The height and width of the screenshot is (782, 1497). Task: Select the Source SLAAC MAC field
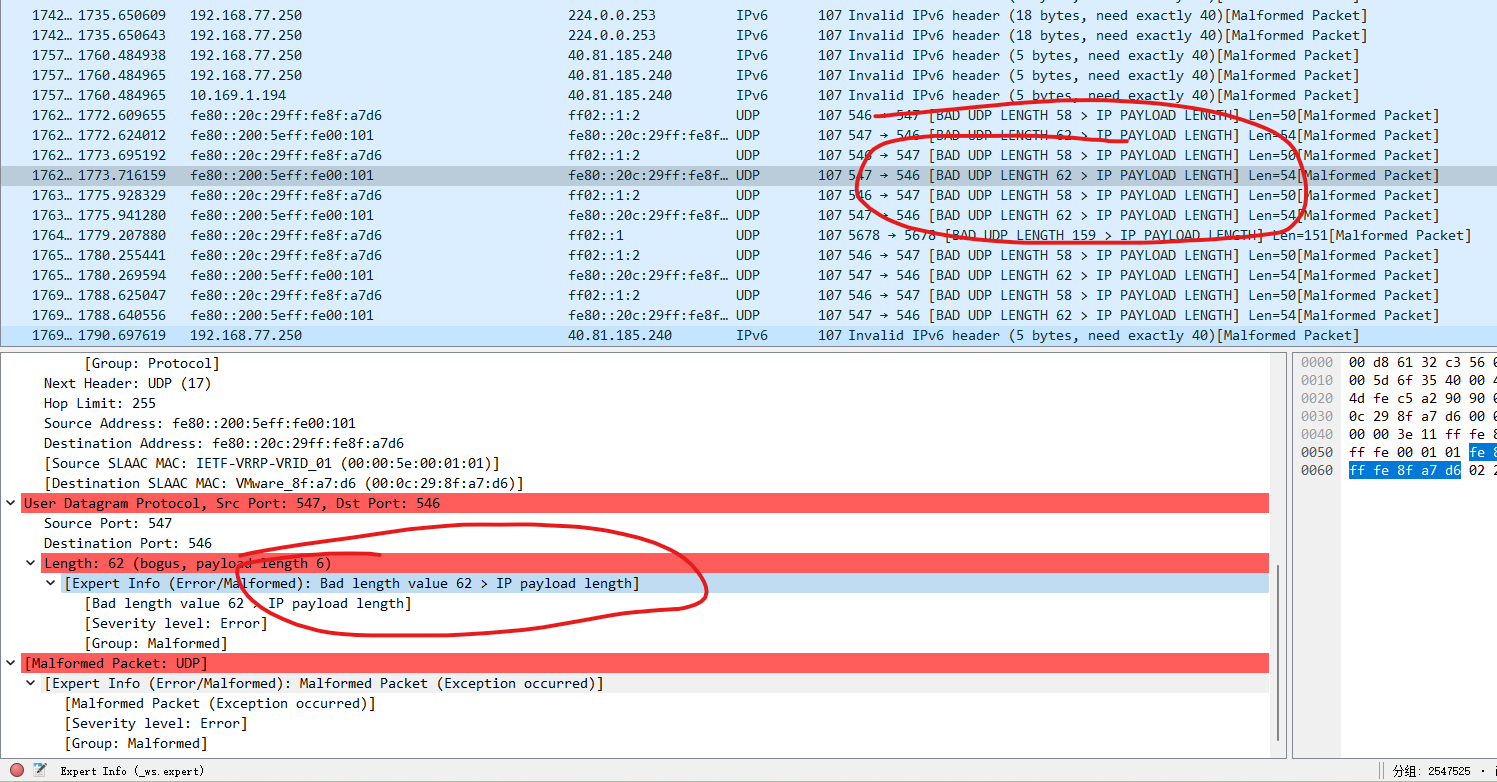tap(271, 463)
